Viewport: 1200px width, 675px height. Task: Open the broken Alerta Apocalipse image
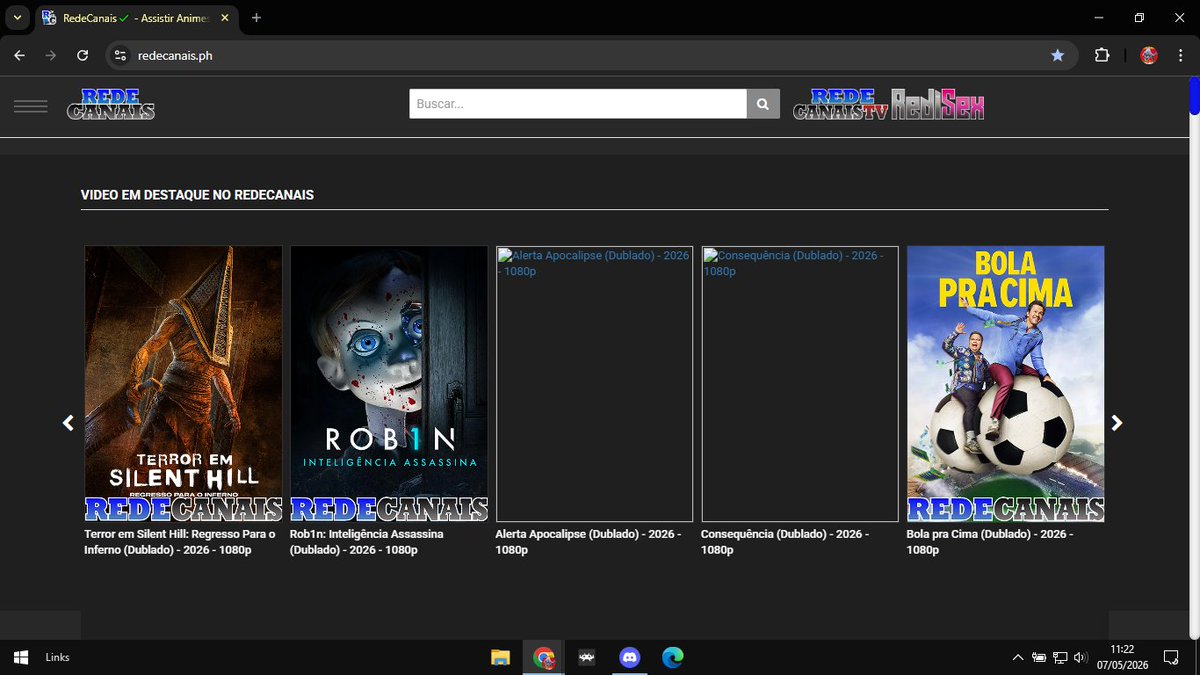[595, 384]
